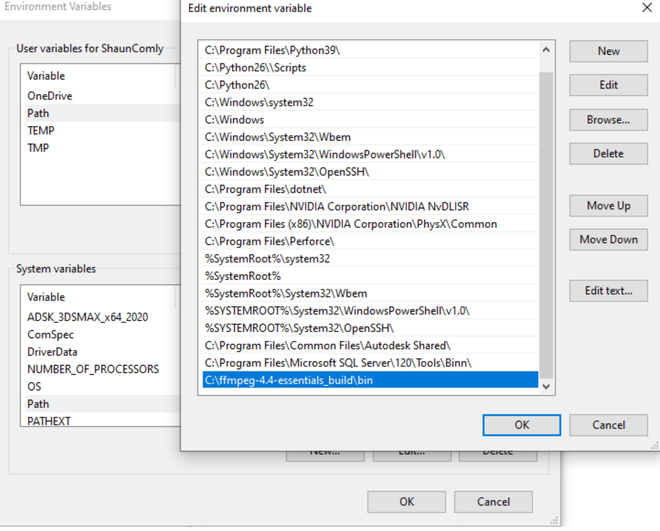
Task: Click Cancel in the Environment Variables window
Action: [493, 502]
